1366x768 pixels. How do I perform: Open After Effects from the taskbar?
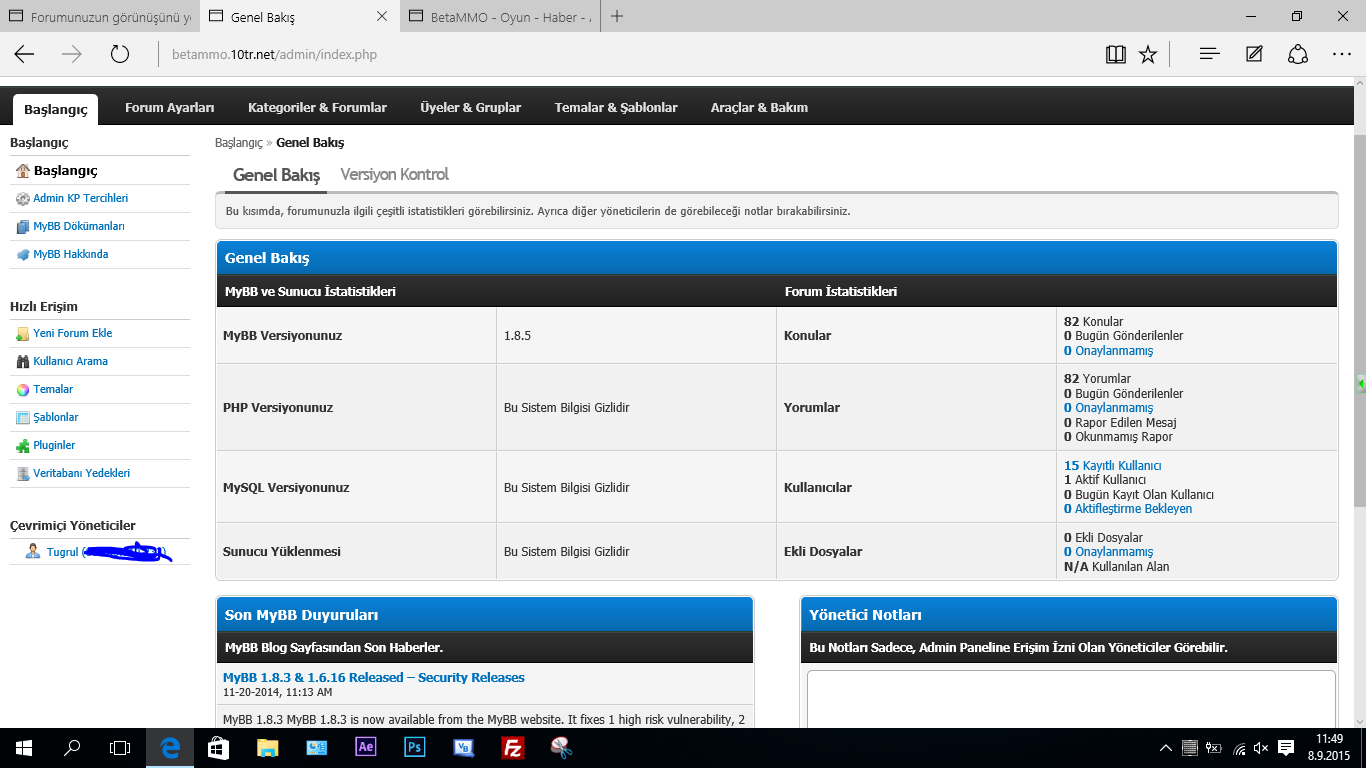click(x=365, y=747)
